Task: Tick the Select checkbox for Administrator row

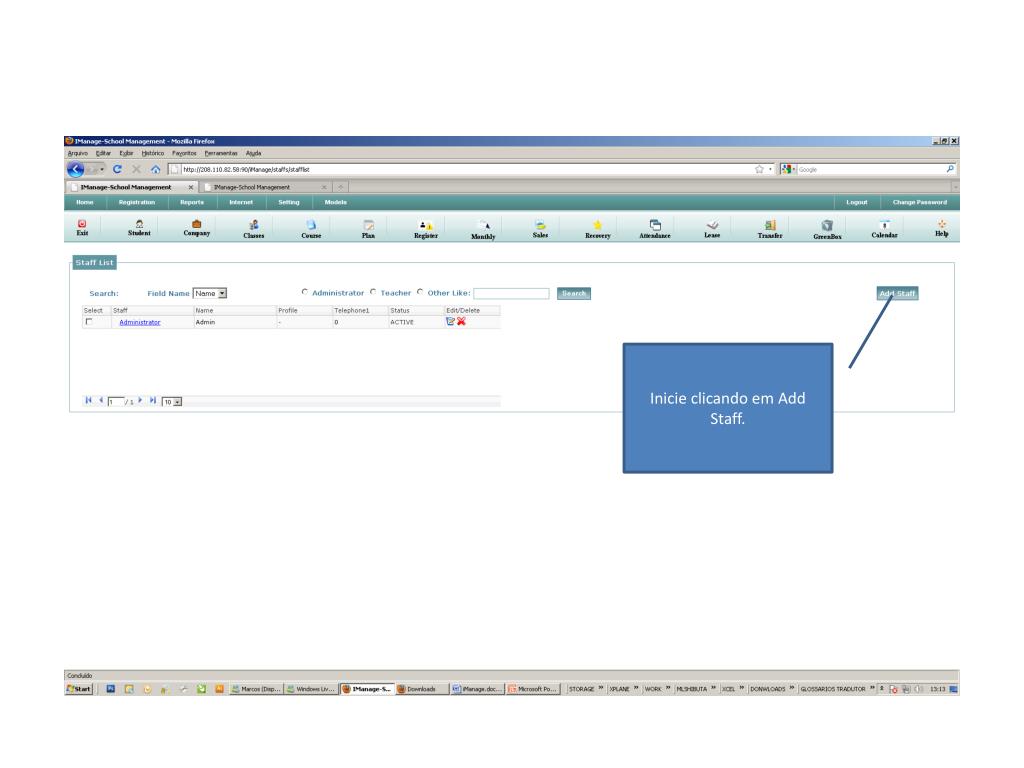Action: coord(89,322)
